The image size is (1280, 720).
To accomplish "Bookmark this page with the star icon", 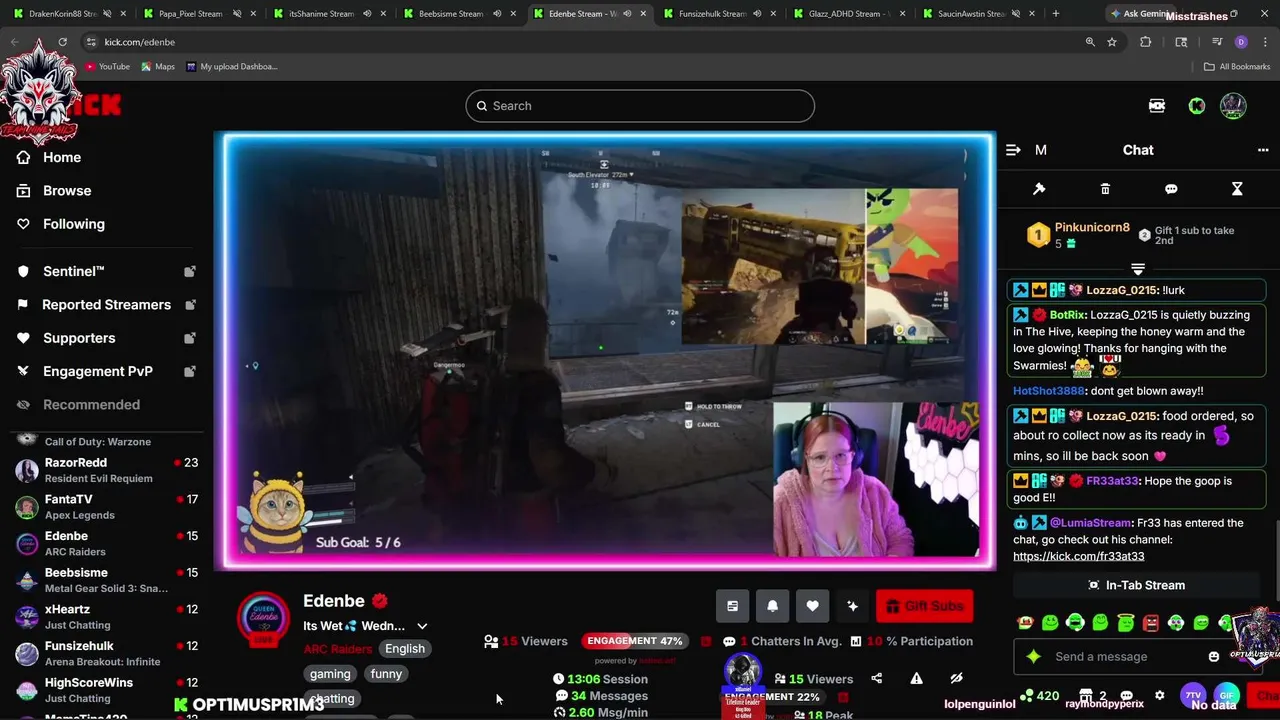I will click(x=1112, y=42).
